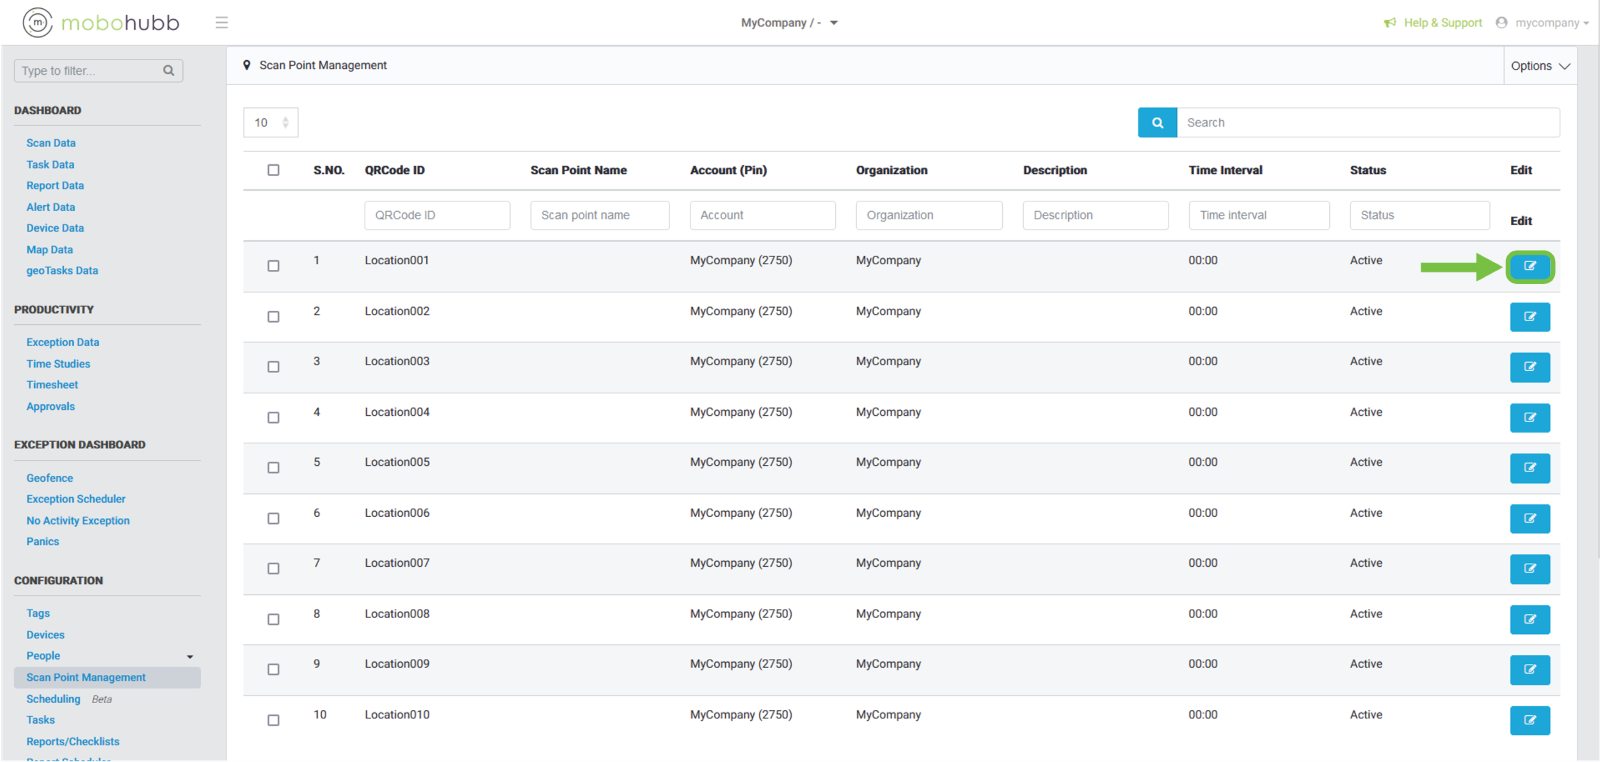This screenshot has width=1600, height=762.
Task: Toggle the hamburger menu icon beside logo
Action: point(222,23)
